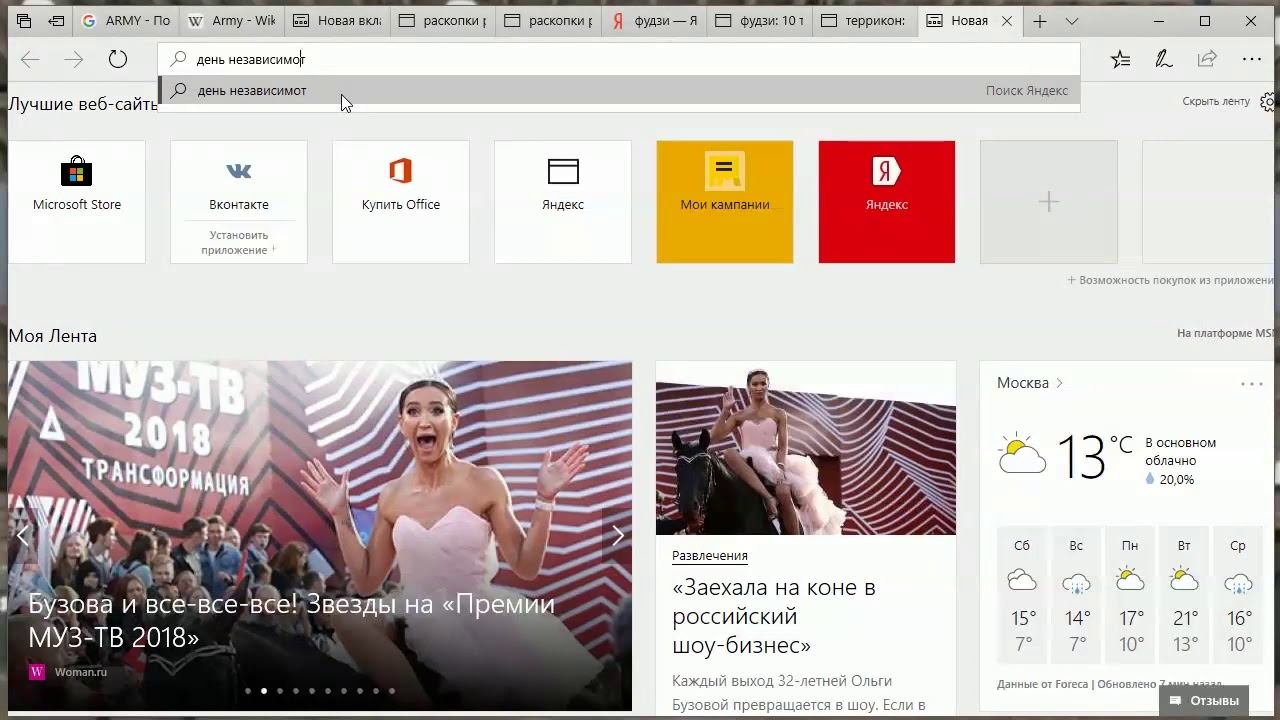Open the Favorites hub star icon
This screenshot has height=720, width=1280.
point(1121,59)
